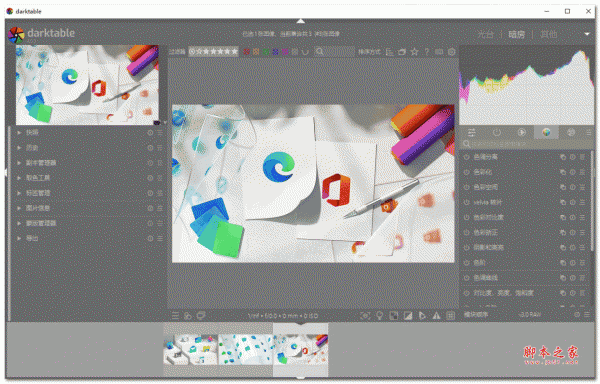Toggle gamut check warning triangle icon
The image size is (600, 384).
(x=436, y=316)
